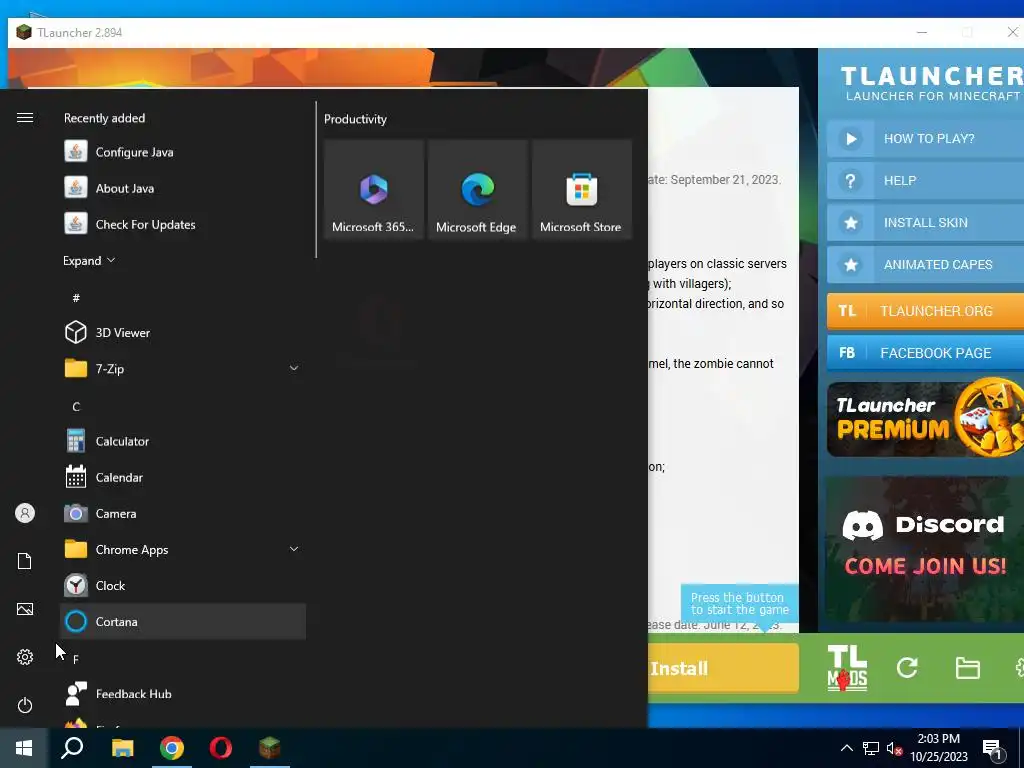
Task: Click the Discord Come Join Us banner
Action: tap(925, 549)
